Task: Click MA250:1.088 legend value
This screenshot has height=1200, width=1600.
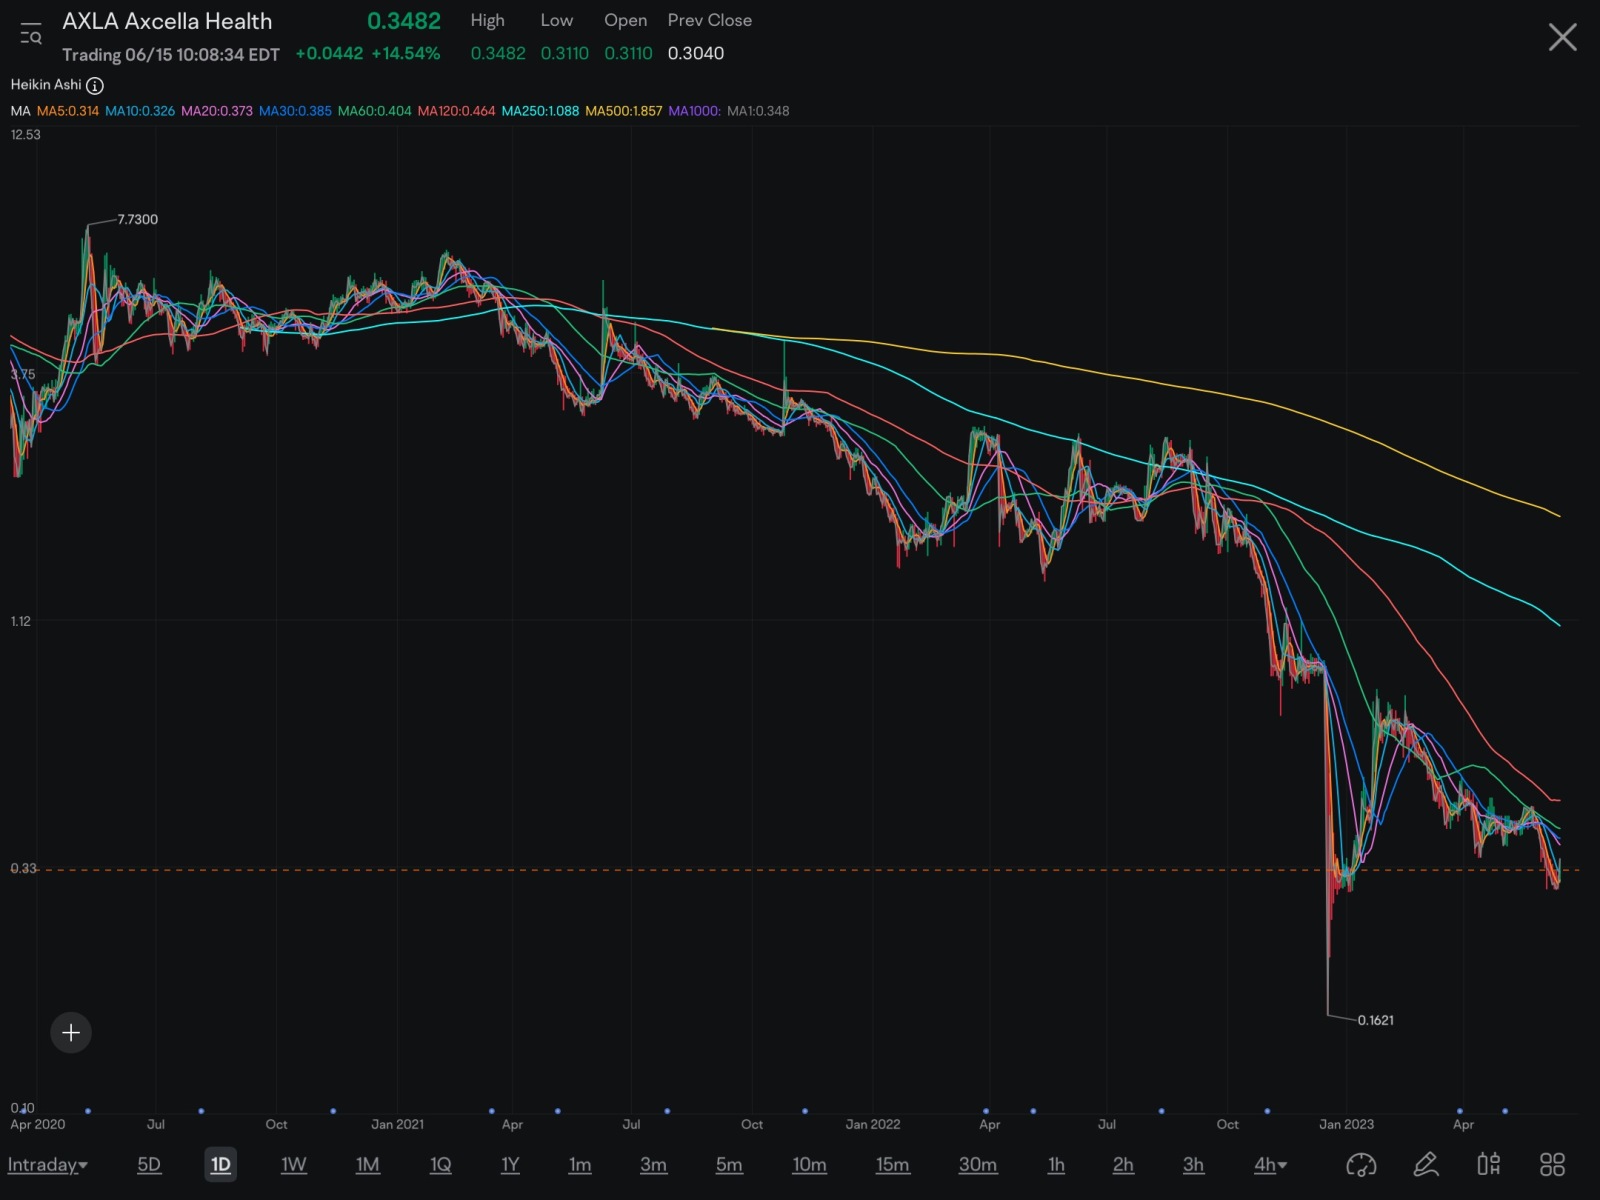Action: coord(540,111)
